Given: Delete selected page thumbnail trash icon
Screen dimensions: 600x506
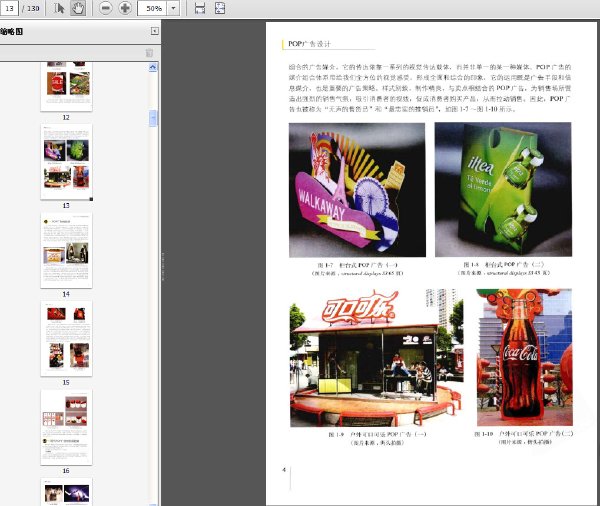Looking at the screenshot, I should (150, 53).
